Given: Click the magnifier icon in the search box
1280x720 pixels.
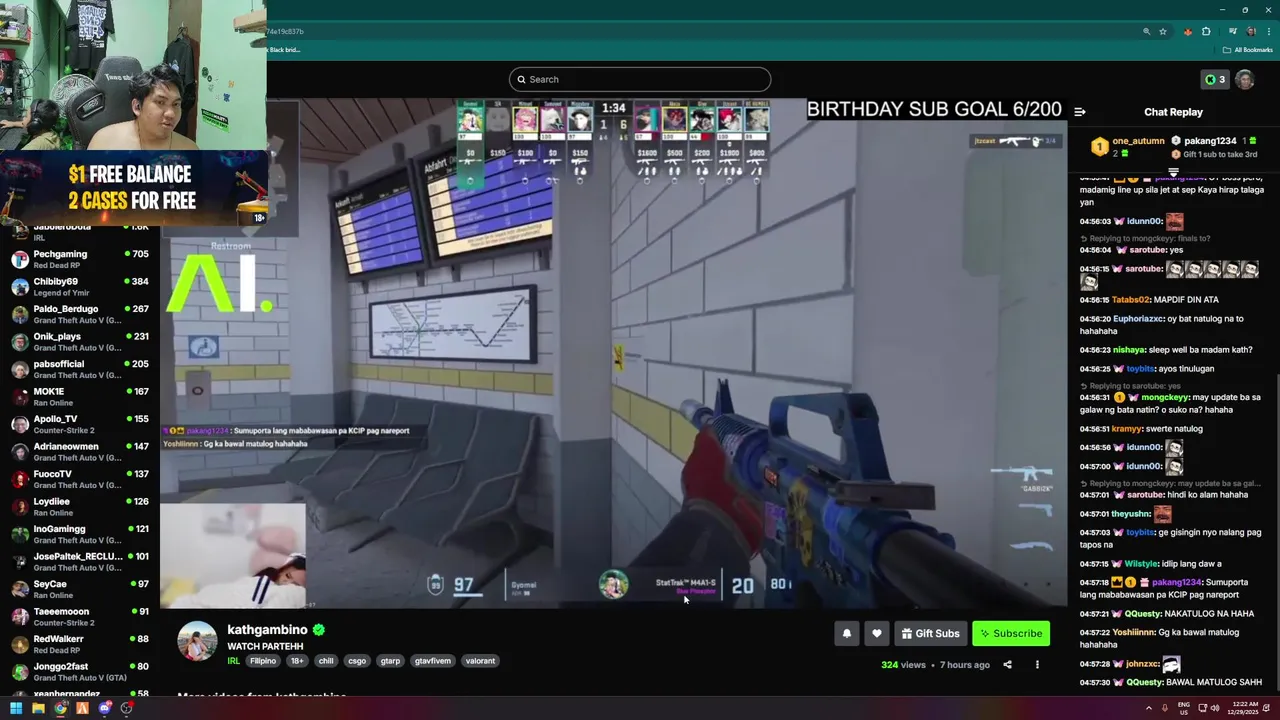Looking at the screenshot, I should pyautogui.click(x=521, y=79).
